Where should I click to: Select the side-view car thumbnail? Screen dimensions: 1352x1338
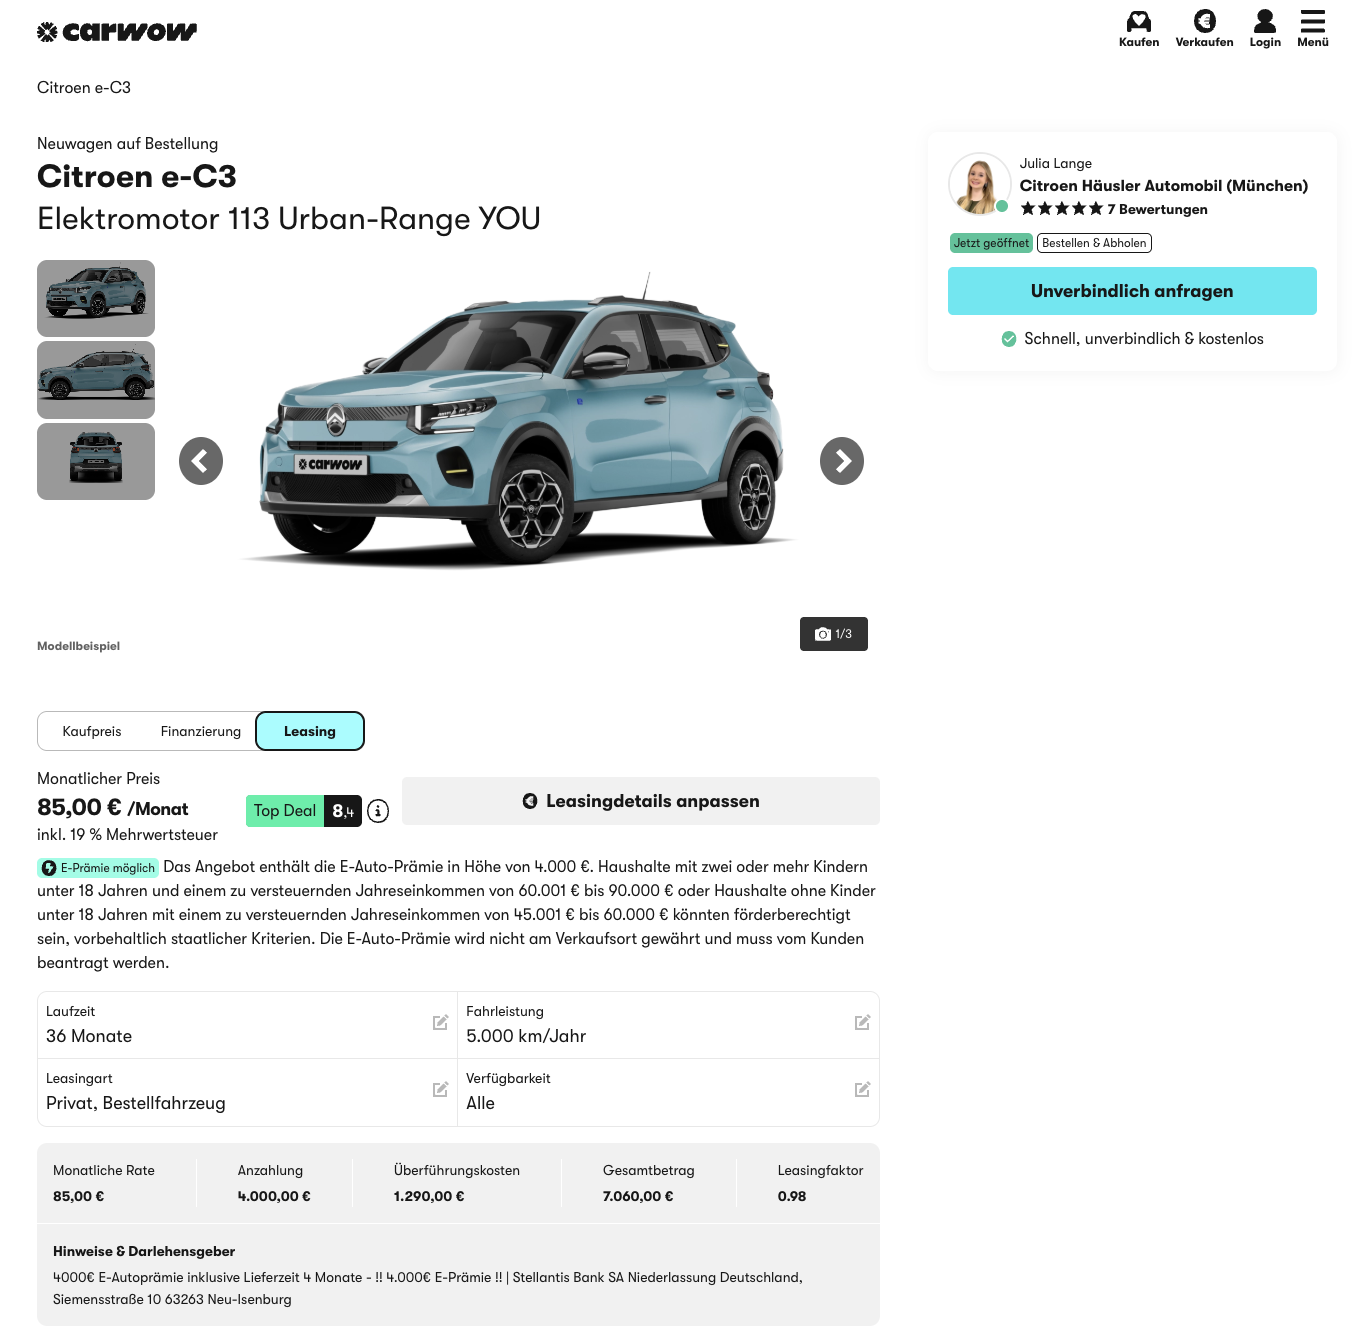[96, 380]
